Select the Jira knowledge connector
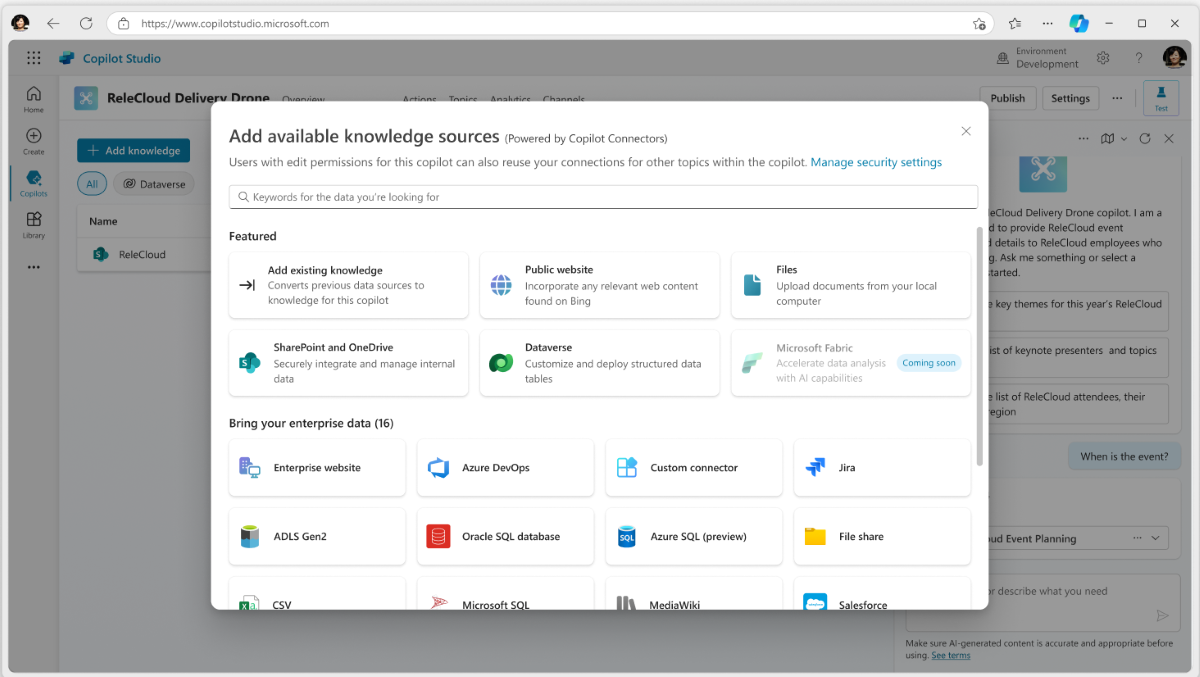Viewport: 1200px width, 677px height. click(x=881, y=467)
